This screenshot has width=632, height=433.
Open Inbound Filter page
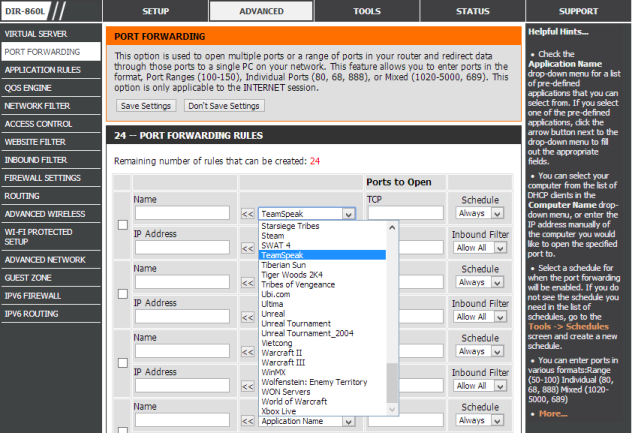tap(50, 160)
